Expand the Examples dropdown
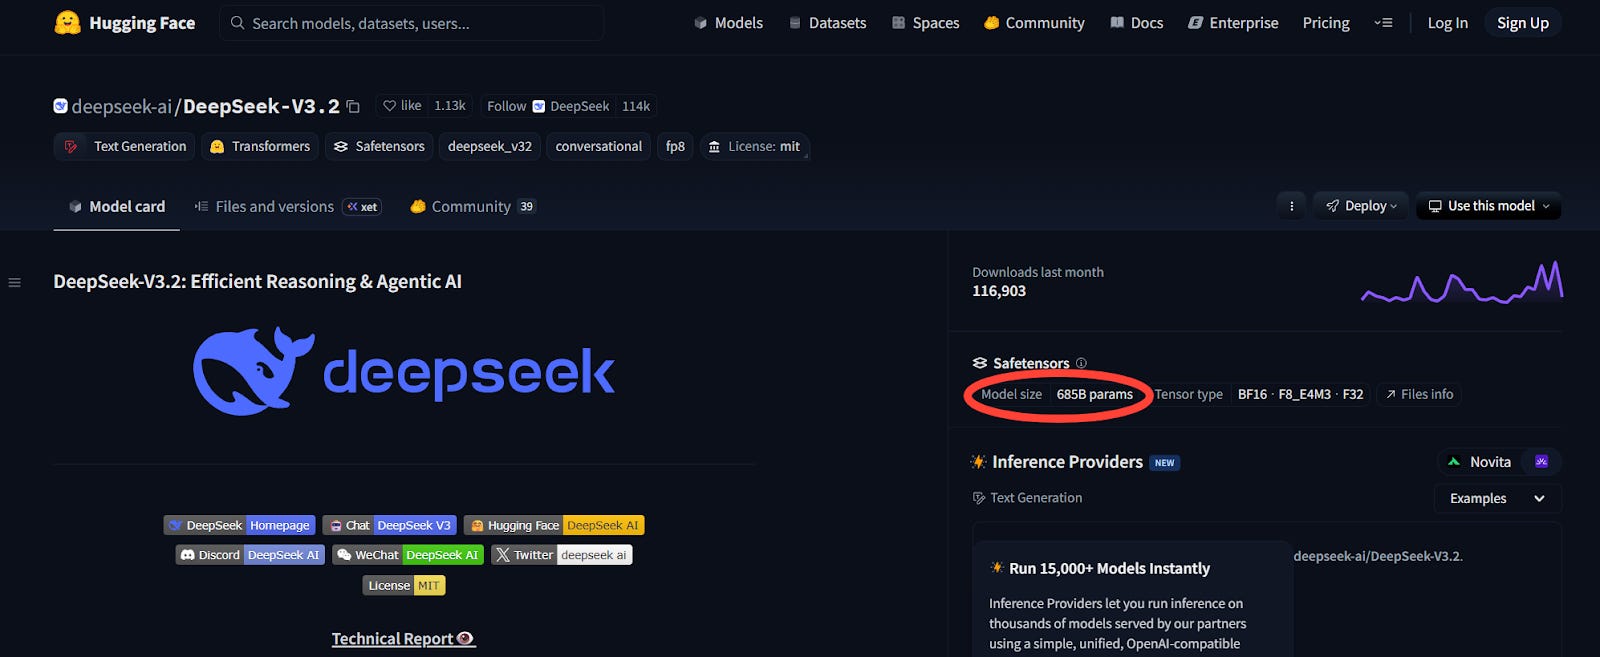Image resolution: width=1600 pixels, height=657 pixels. pos(1497,498)
